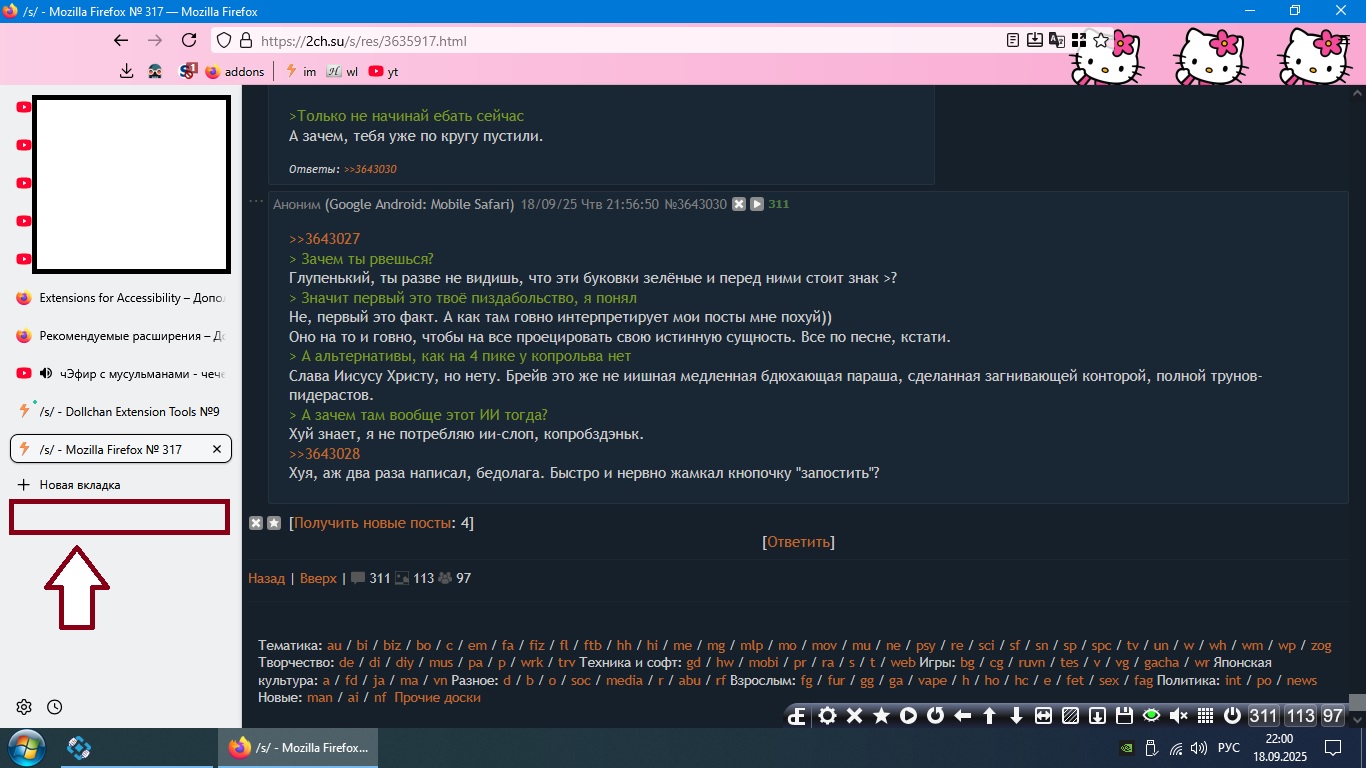
Task: Click the up arrow navigation icon in the bottom toolbar
Action: click(991, 716)
